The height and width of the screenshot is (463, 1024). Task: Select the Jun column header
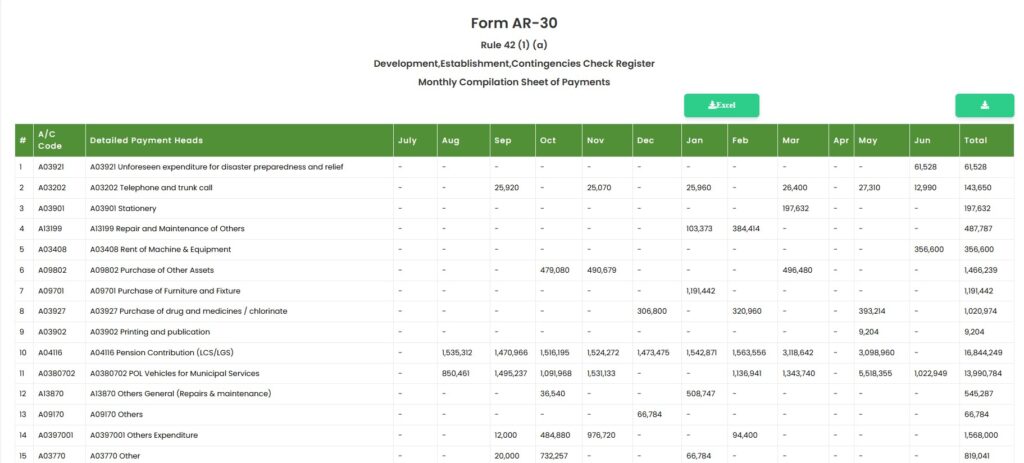point(934,140)
